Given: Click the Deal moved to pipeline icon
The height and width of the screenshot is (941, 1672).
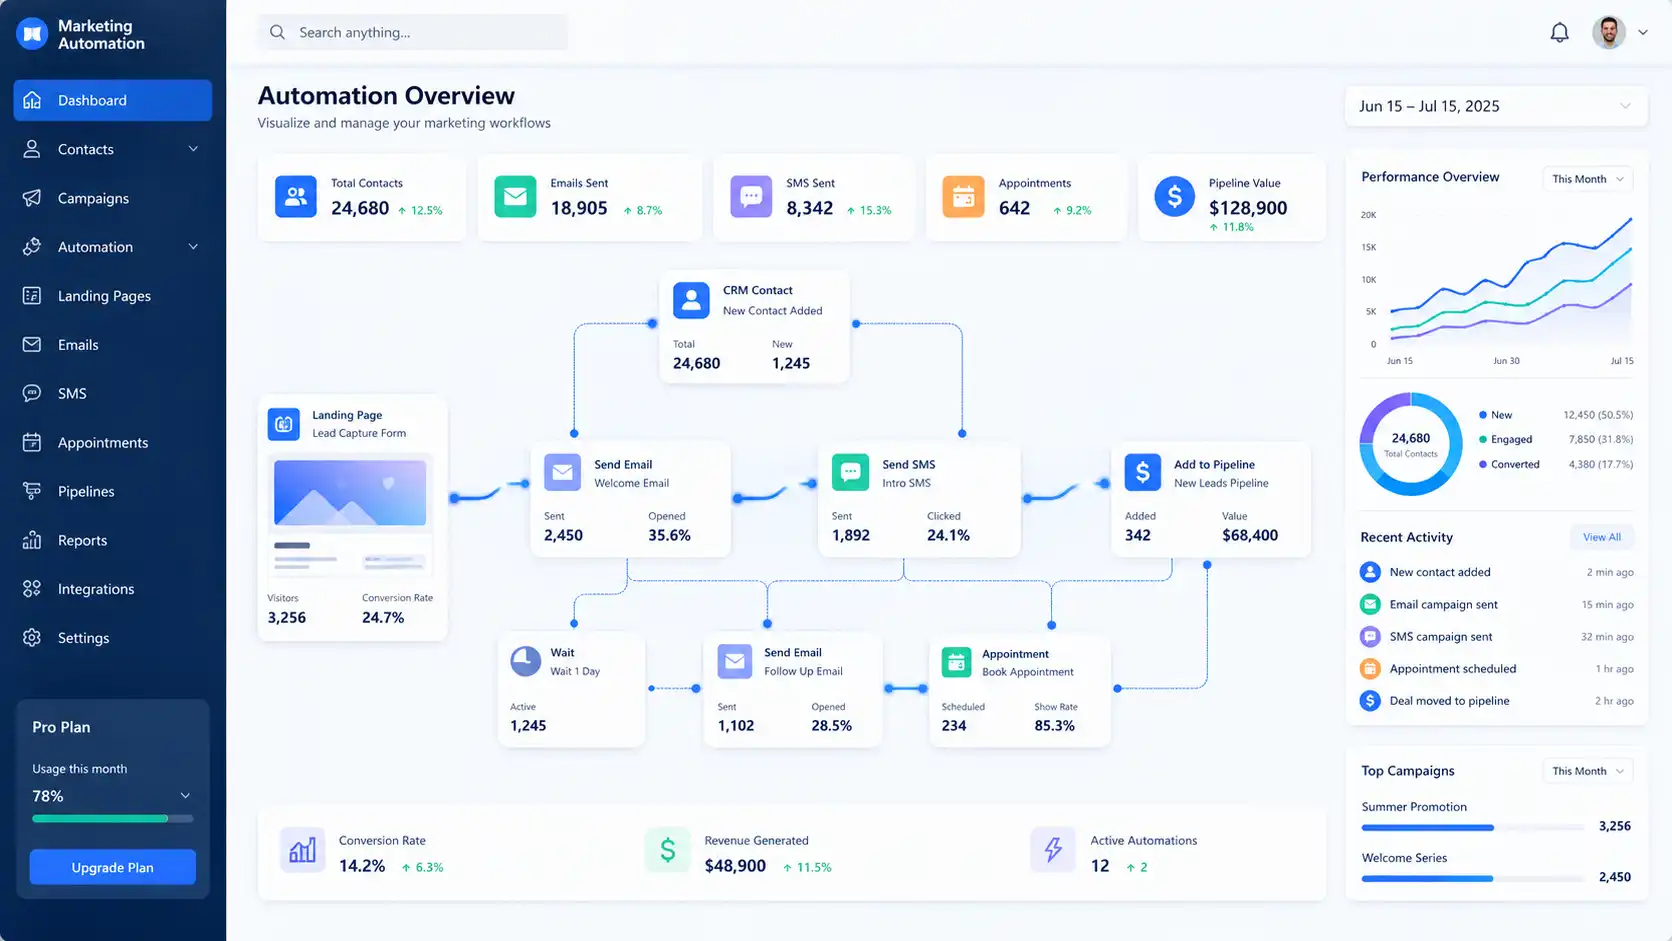Looking at the screenshot, I should [1370, 701].
